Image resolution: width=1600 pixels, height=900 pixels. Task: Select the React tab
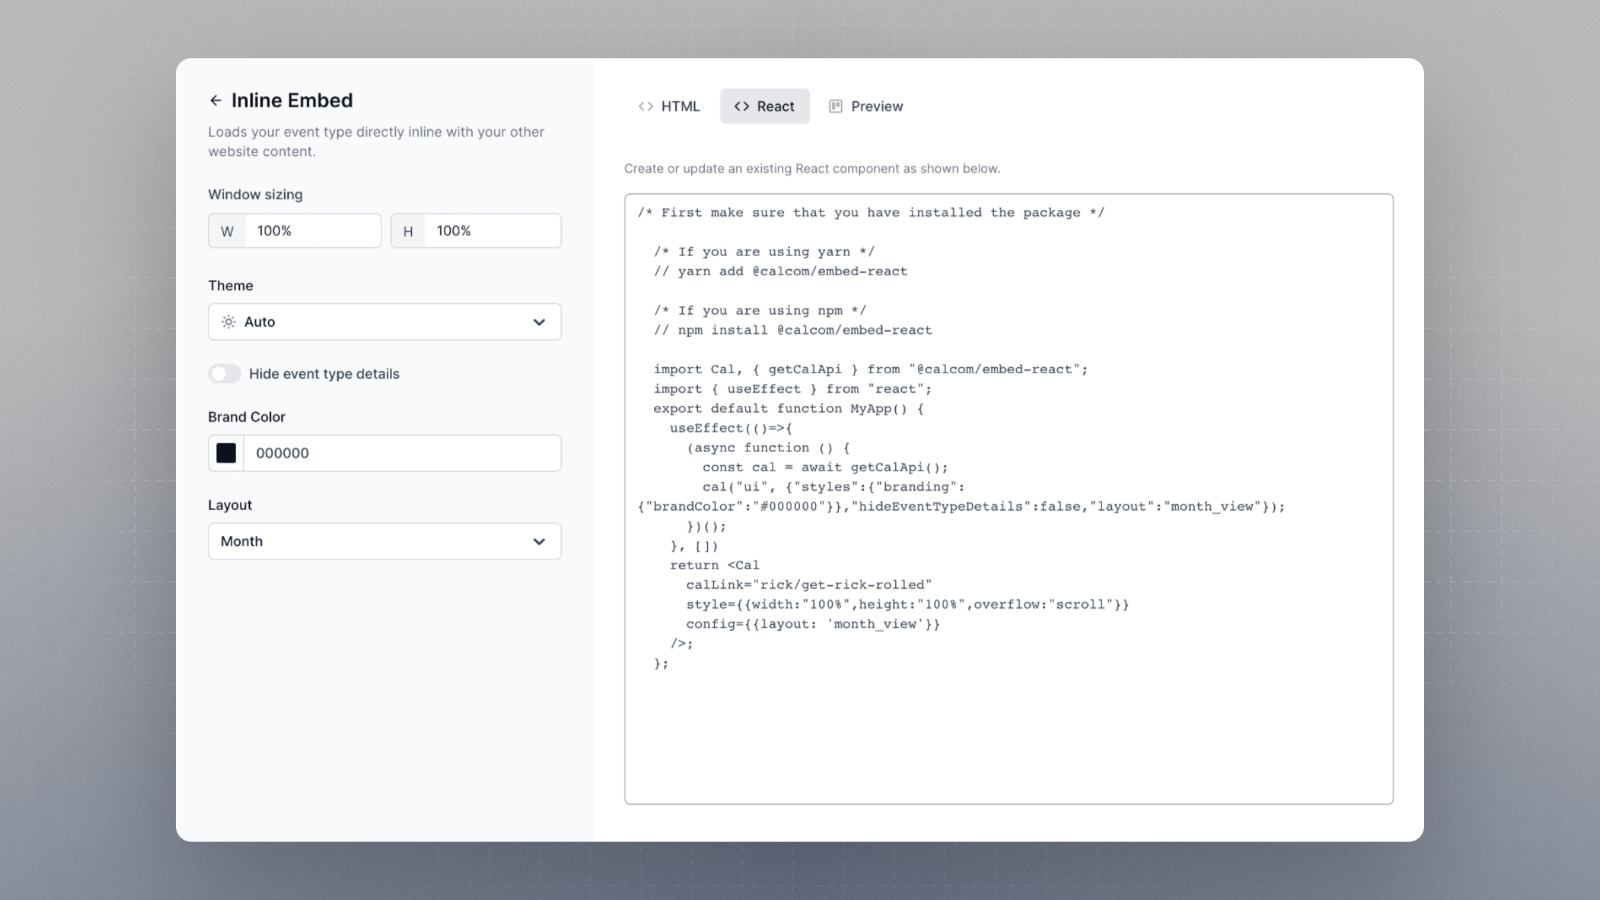click(x=765, y=106)
